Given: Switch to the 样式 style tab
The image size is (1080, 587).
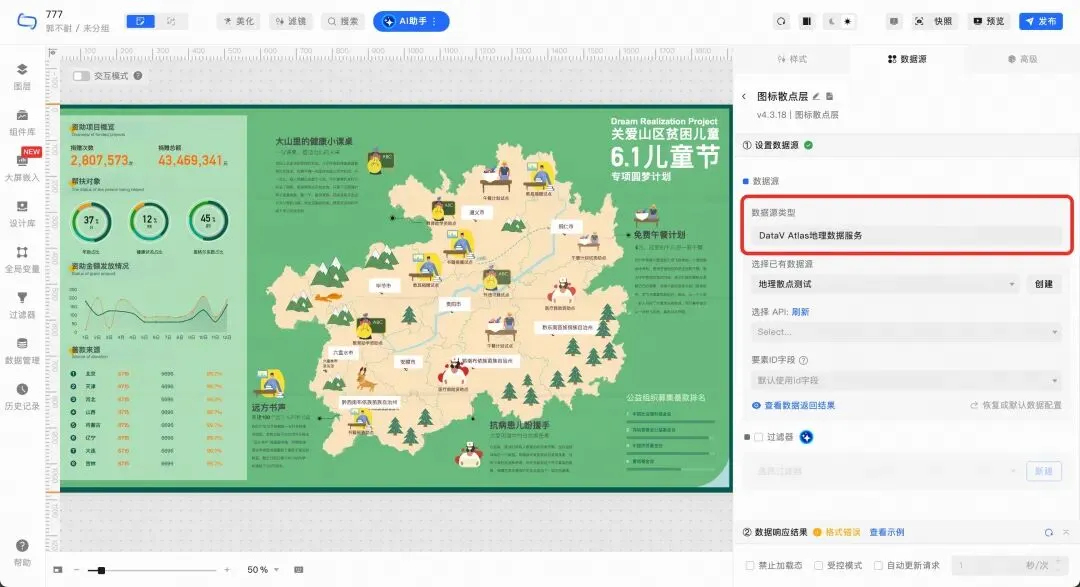Looking at the screenshot, I should tap(792, 59).
